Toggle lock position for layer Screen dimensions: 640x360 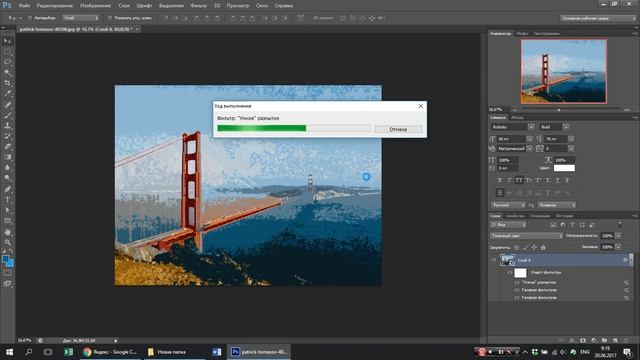[x=534, y=247]
